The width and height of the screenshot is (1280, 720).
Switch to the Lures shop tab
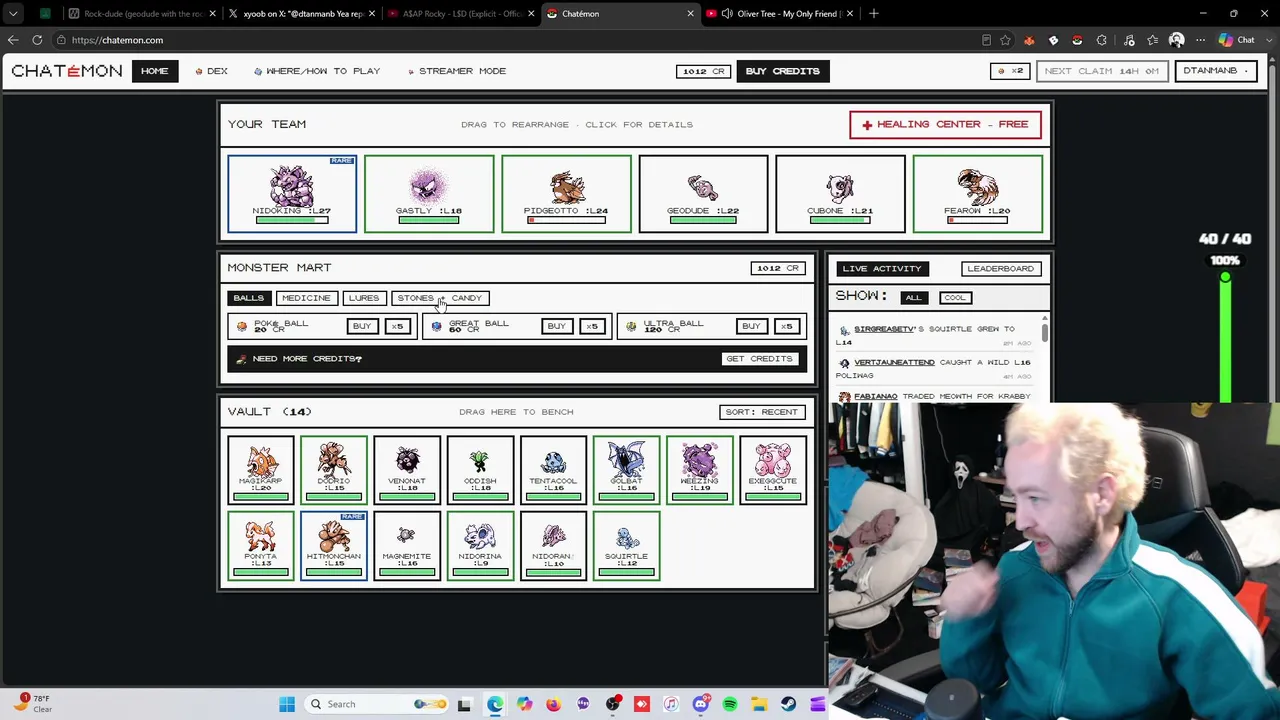coord(364,298)
